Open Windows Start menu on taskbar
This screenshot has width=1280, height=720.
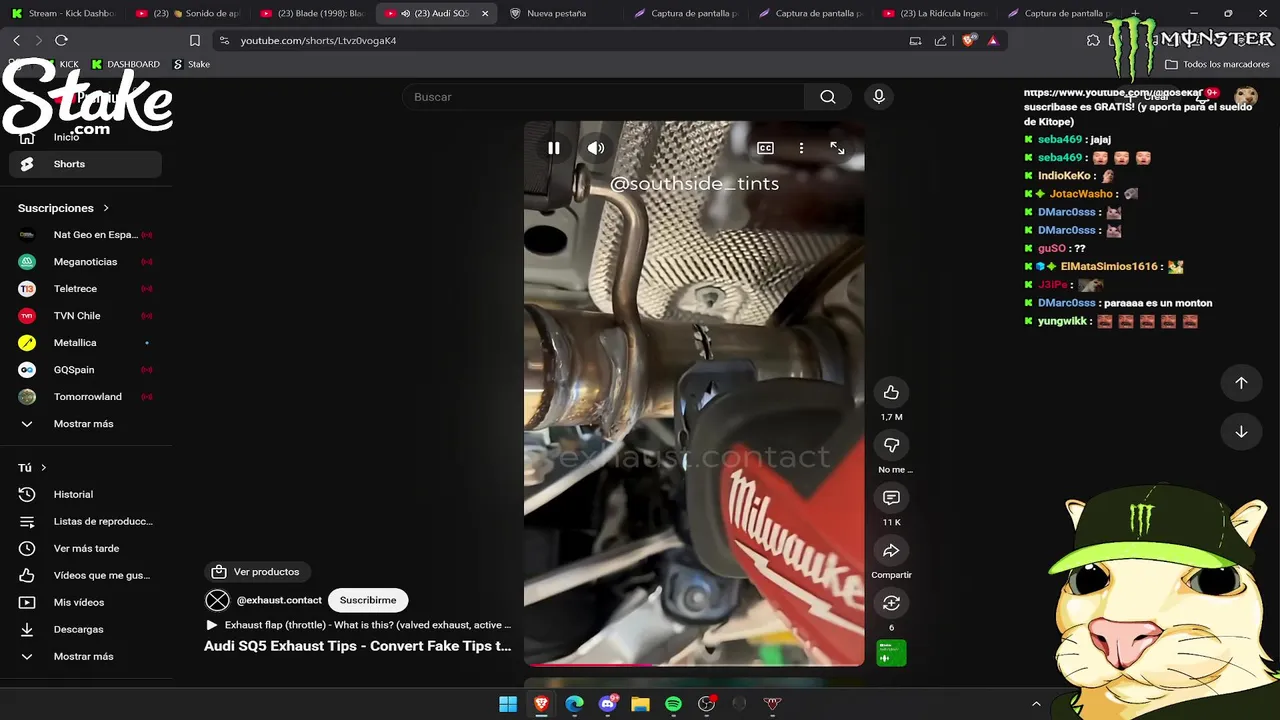[508, 704]
